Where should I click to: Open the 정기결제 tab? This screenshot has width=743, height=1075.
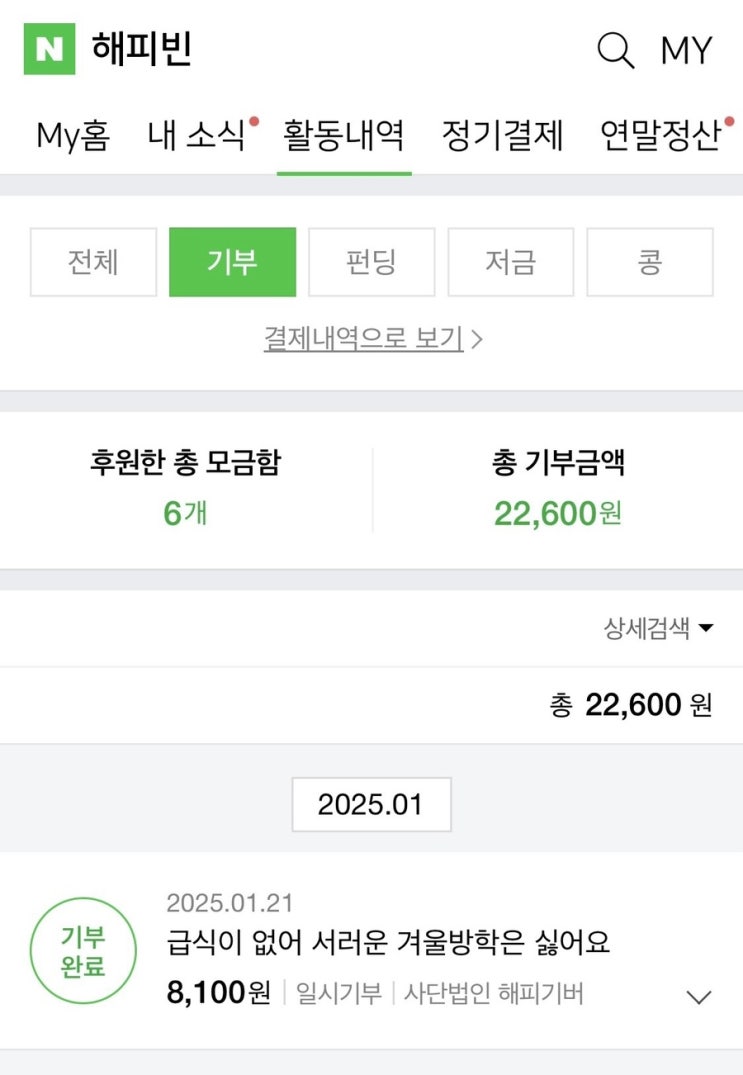(x=503, y=135)
